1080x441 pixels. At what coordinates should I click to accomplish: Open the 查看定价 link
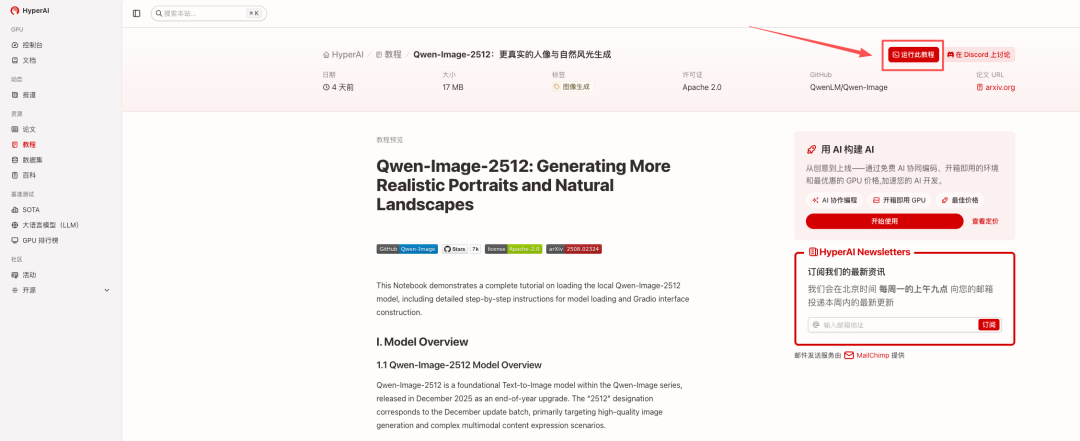pos(985,221)
